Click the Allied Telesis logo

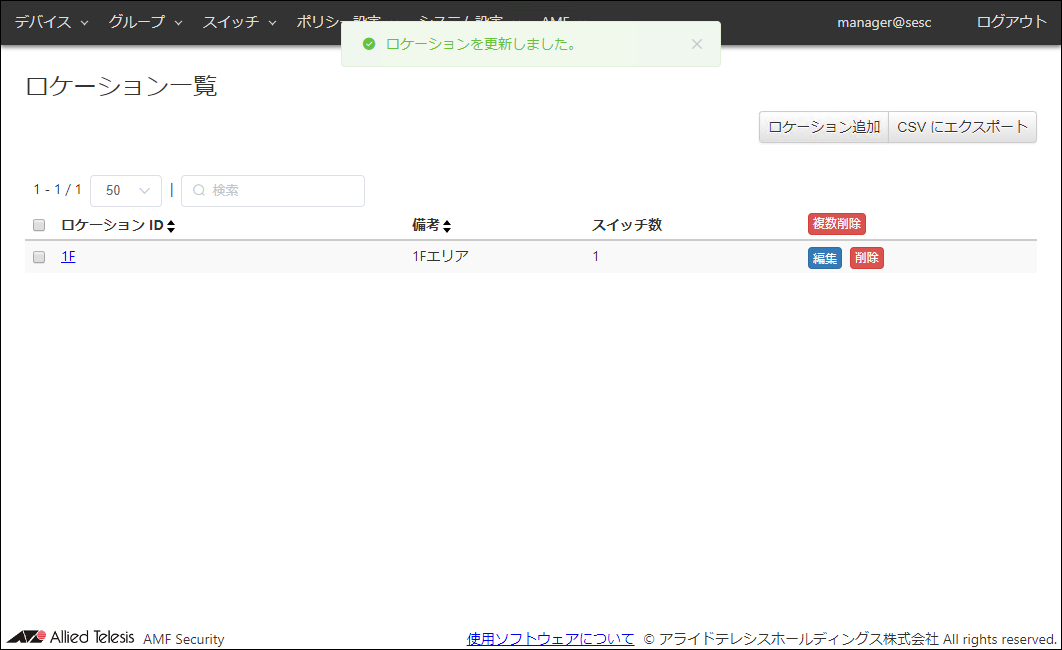(x=70, y=637)
